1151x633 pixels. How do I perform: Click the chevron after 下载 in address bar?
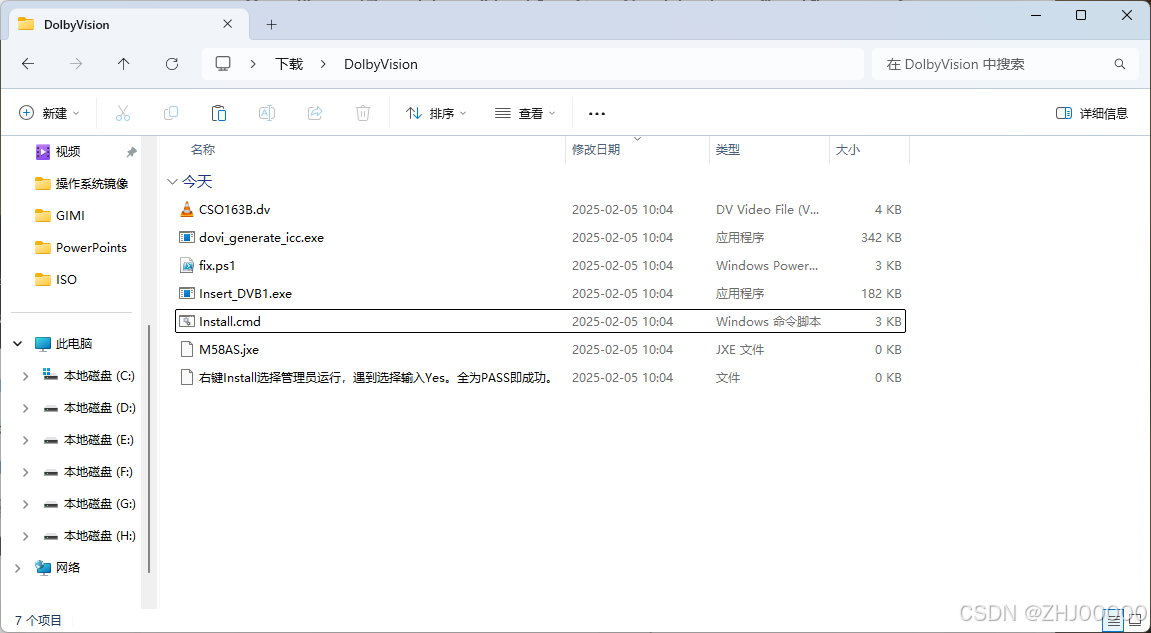click(x=323, y=64)
